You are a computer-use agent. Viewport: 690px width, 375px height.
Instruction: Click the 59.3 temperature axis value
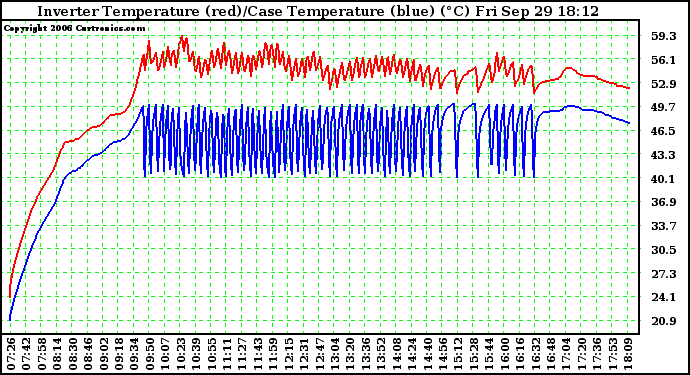(x=664, y=36)
